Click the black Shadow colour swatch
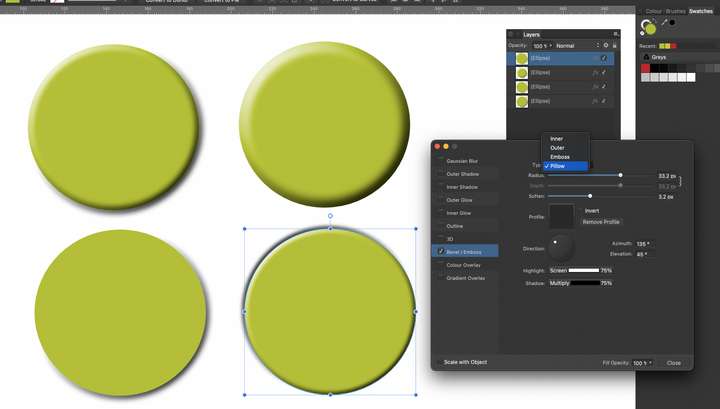The image size is (720, 409). (x=585, y=283)
